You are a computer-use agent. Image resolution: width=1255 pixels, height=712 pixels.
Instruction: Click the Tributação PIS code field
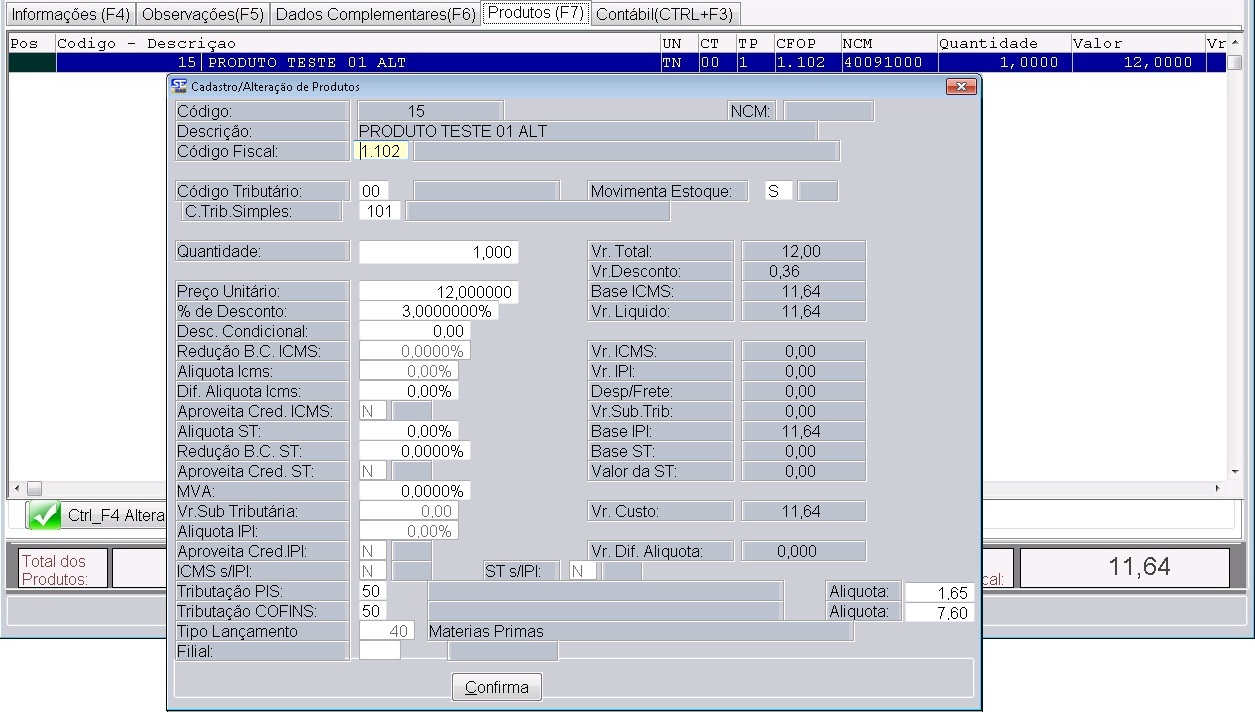[372, 592]
